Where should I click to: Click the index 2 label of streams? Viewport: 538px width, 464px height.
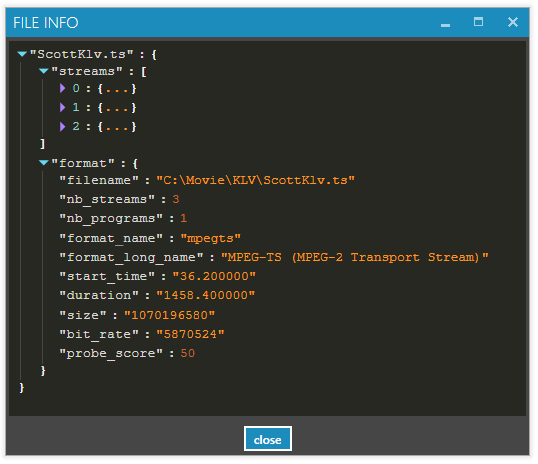pos(76,127)
